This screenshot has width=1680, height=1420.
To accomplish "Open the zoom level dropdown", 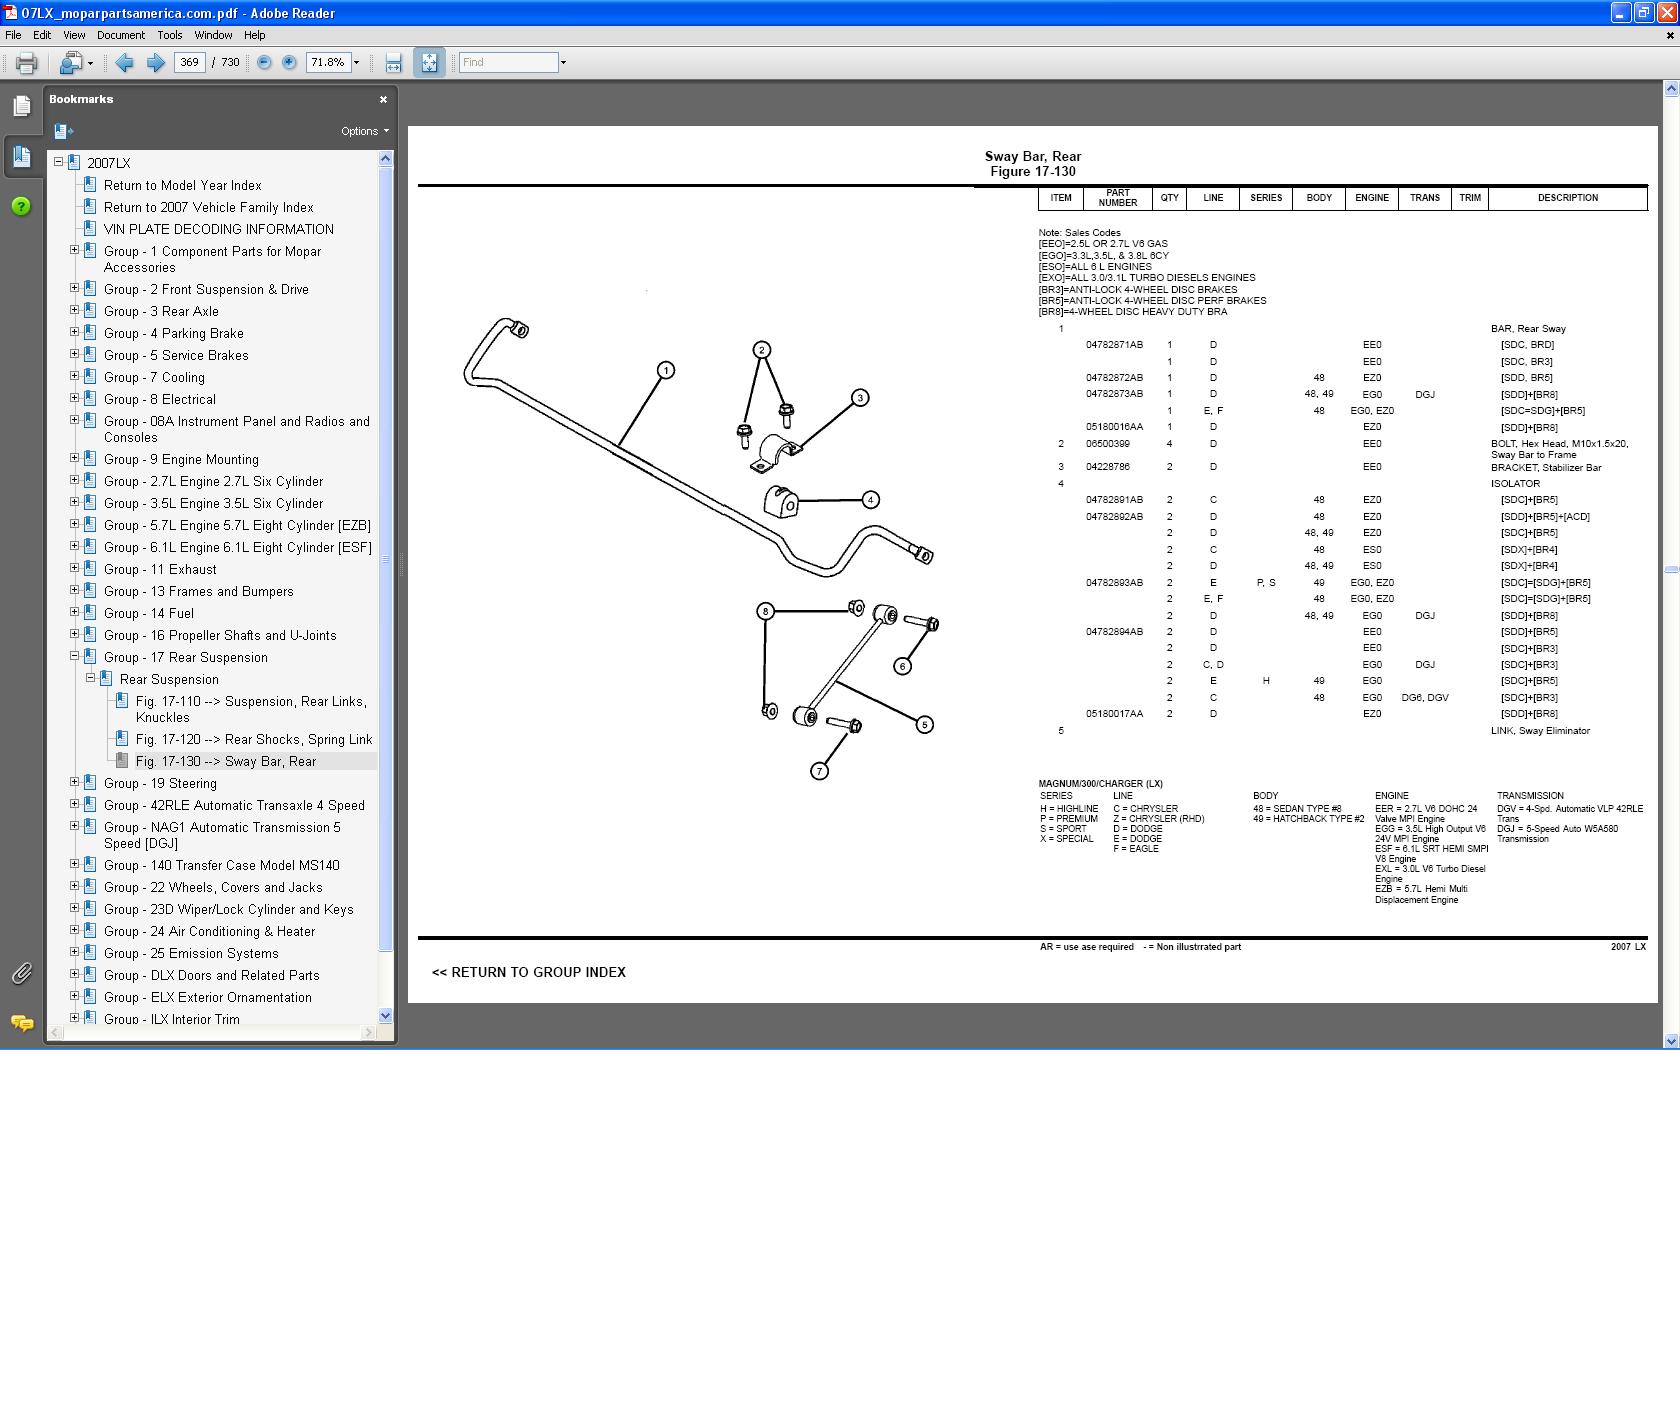I will pyautogui.click(x=355, y=62).
